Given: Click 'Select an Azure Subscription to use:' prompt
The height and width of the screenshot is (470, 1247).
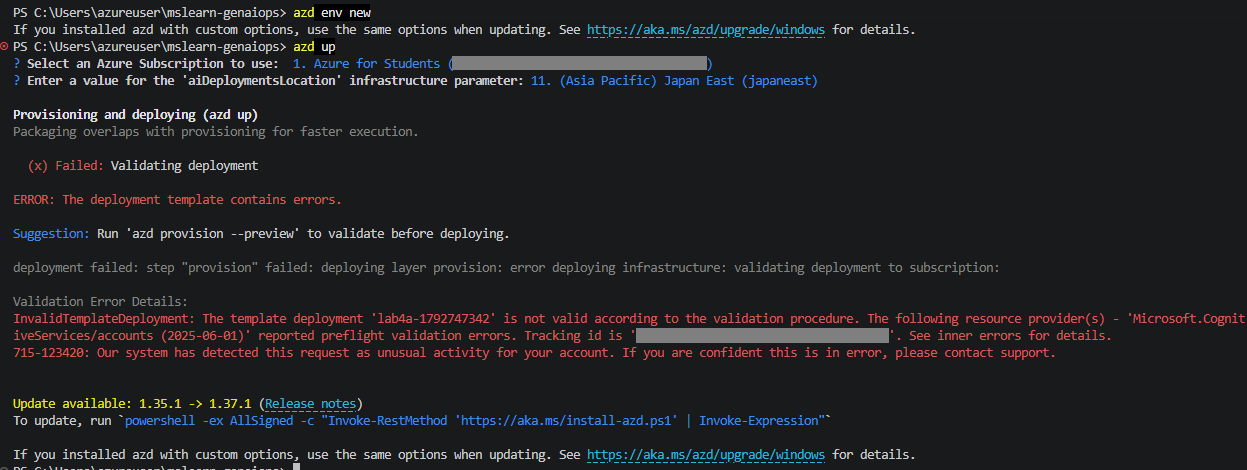Looking at the screenshot, I should tap(153, 64).
